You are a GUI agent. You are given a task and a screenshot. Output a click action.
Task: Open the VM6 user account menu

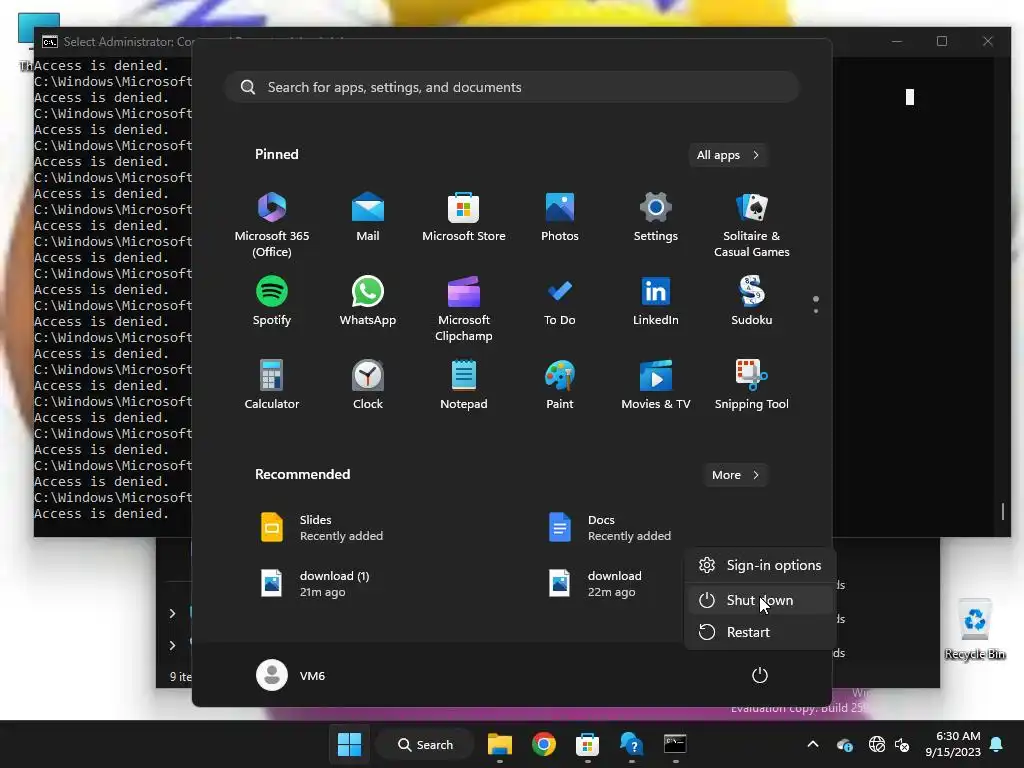click(291, 675)
